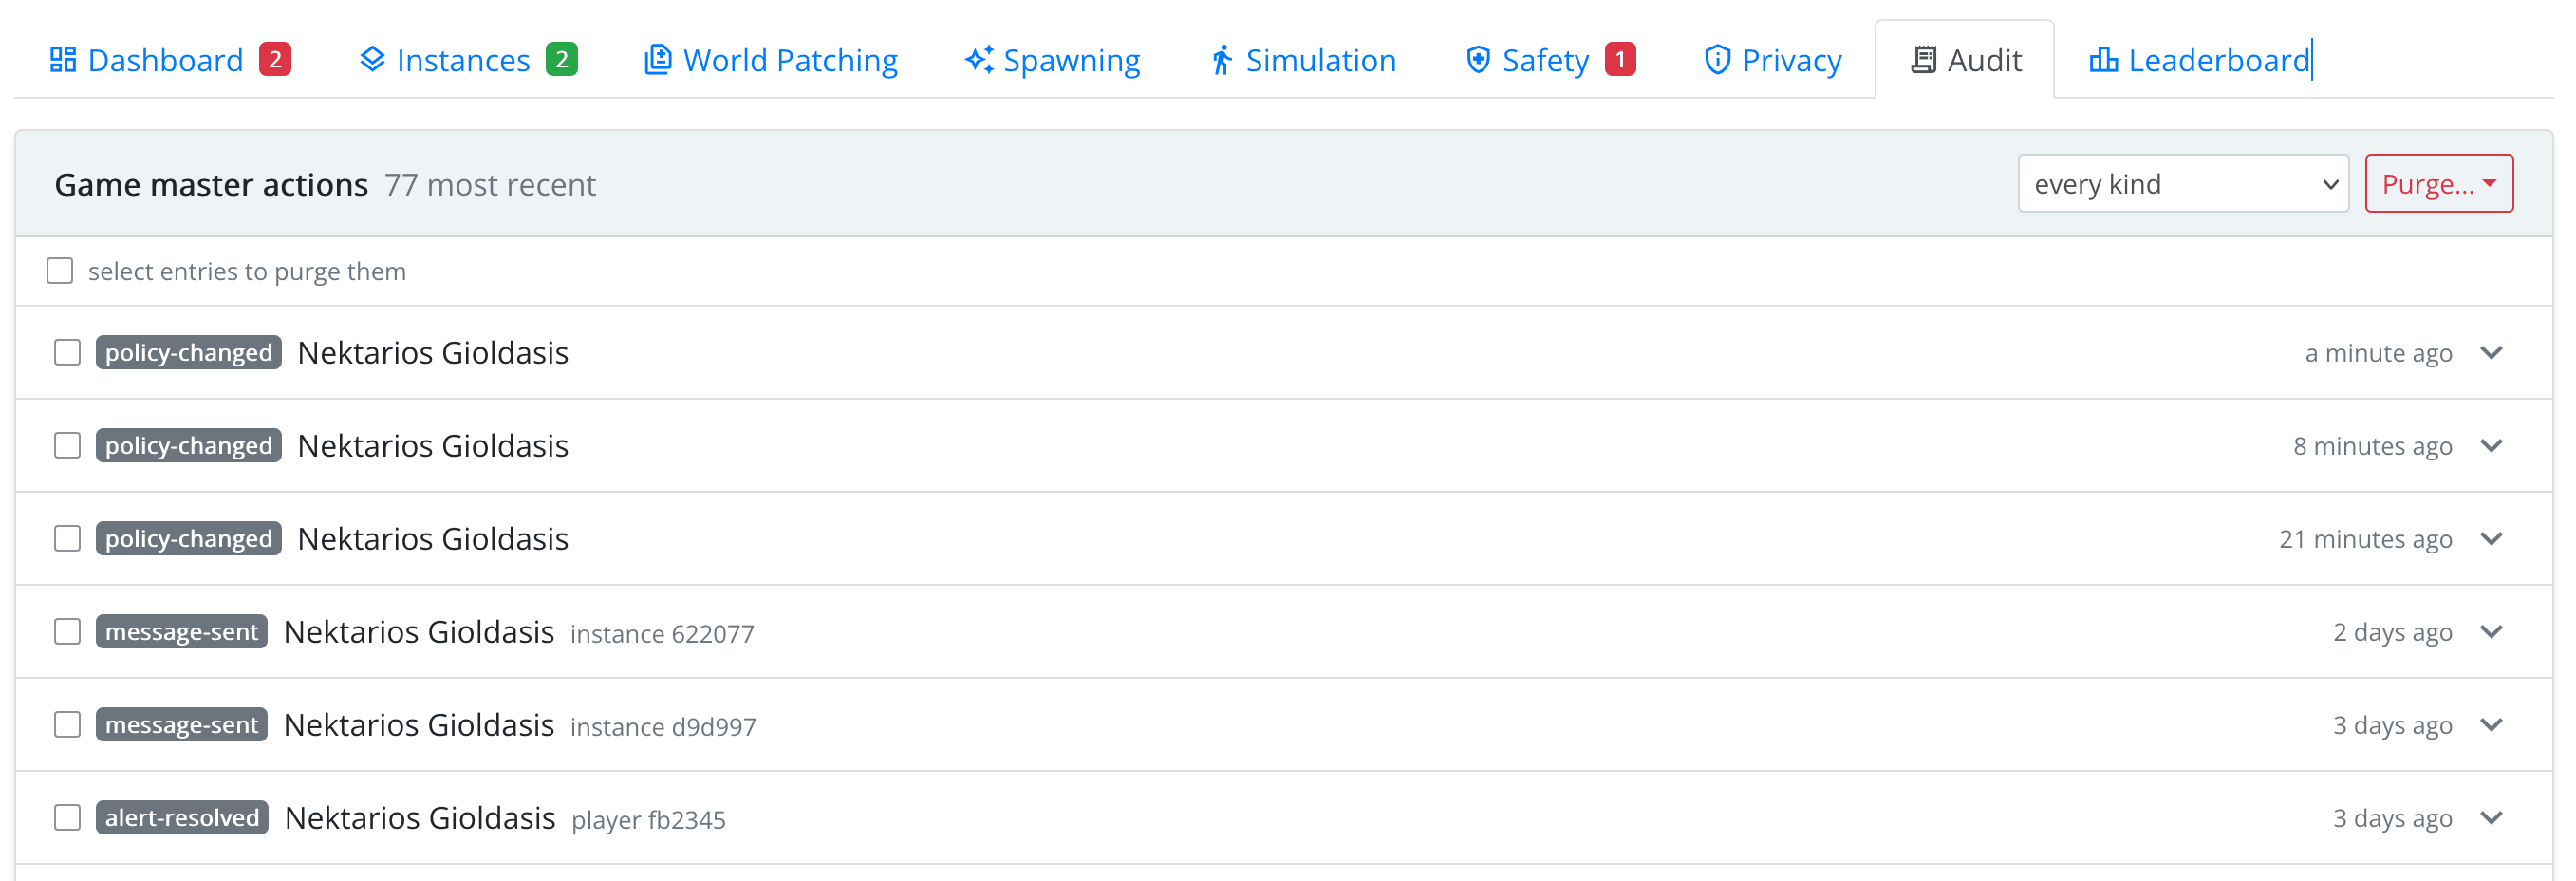Click the Spawning sparkles icon
Screen dimensions: 2576x881
pos(979,60)
